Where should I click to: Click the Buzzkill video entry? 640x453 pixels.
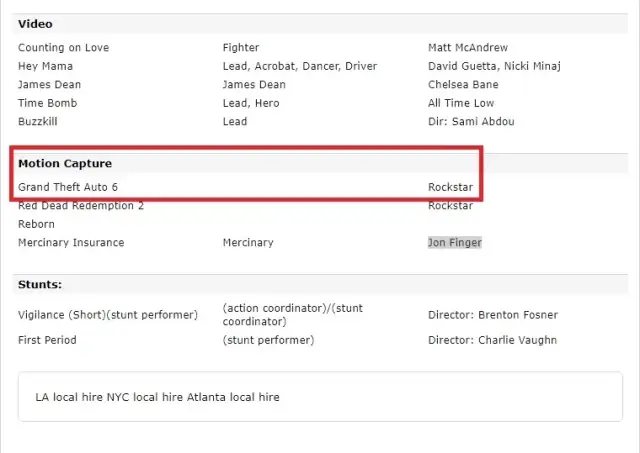[x=40, y=122]
